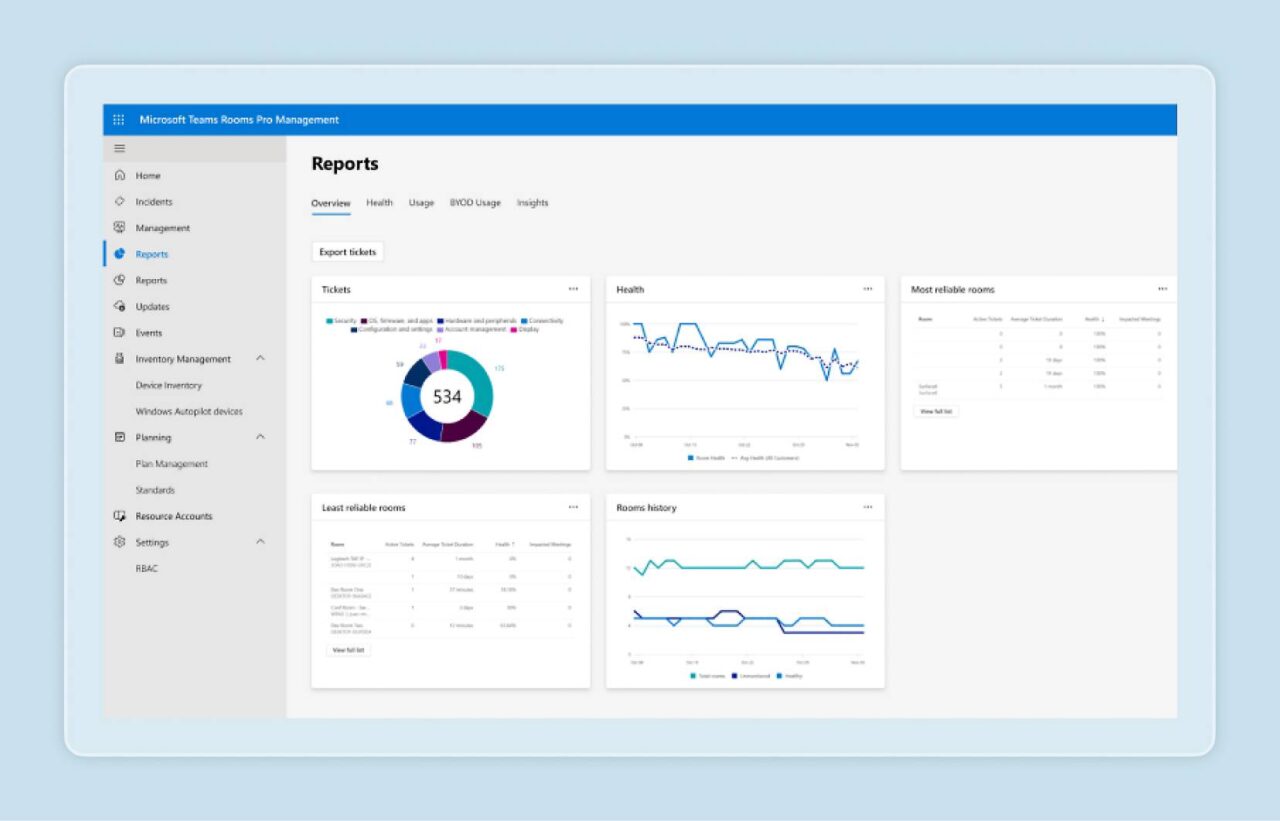The height and width of the screenshot is (821, 1280).
Task: Open Health card ellipsis menu
Action: (x=868, y=289)
